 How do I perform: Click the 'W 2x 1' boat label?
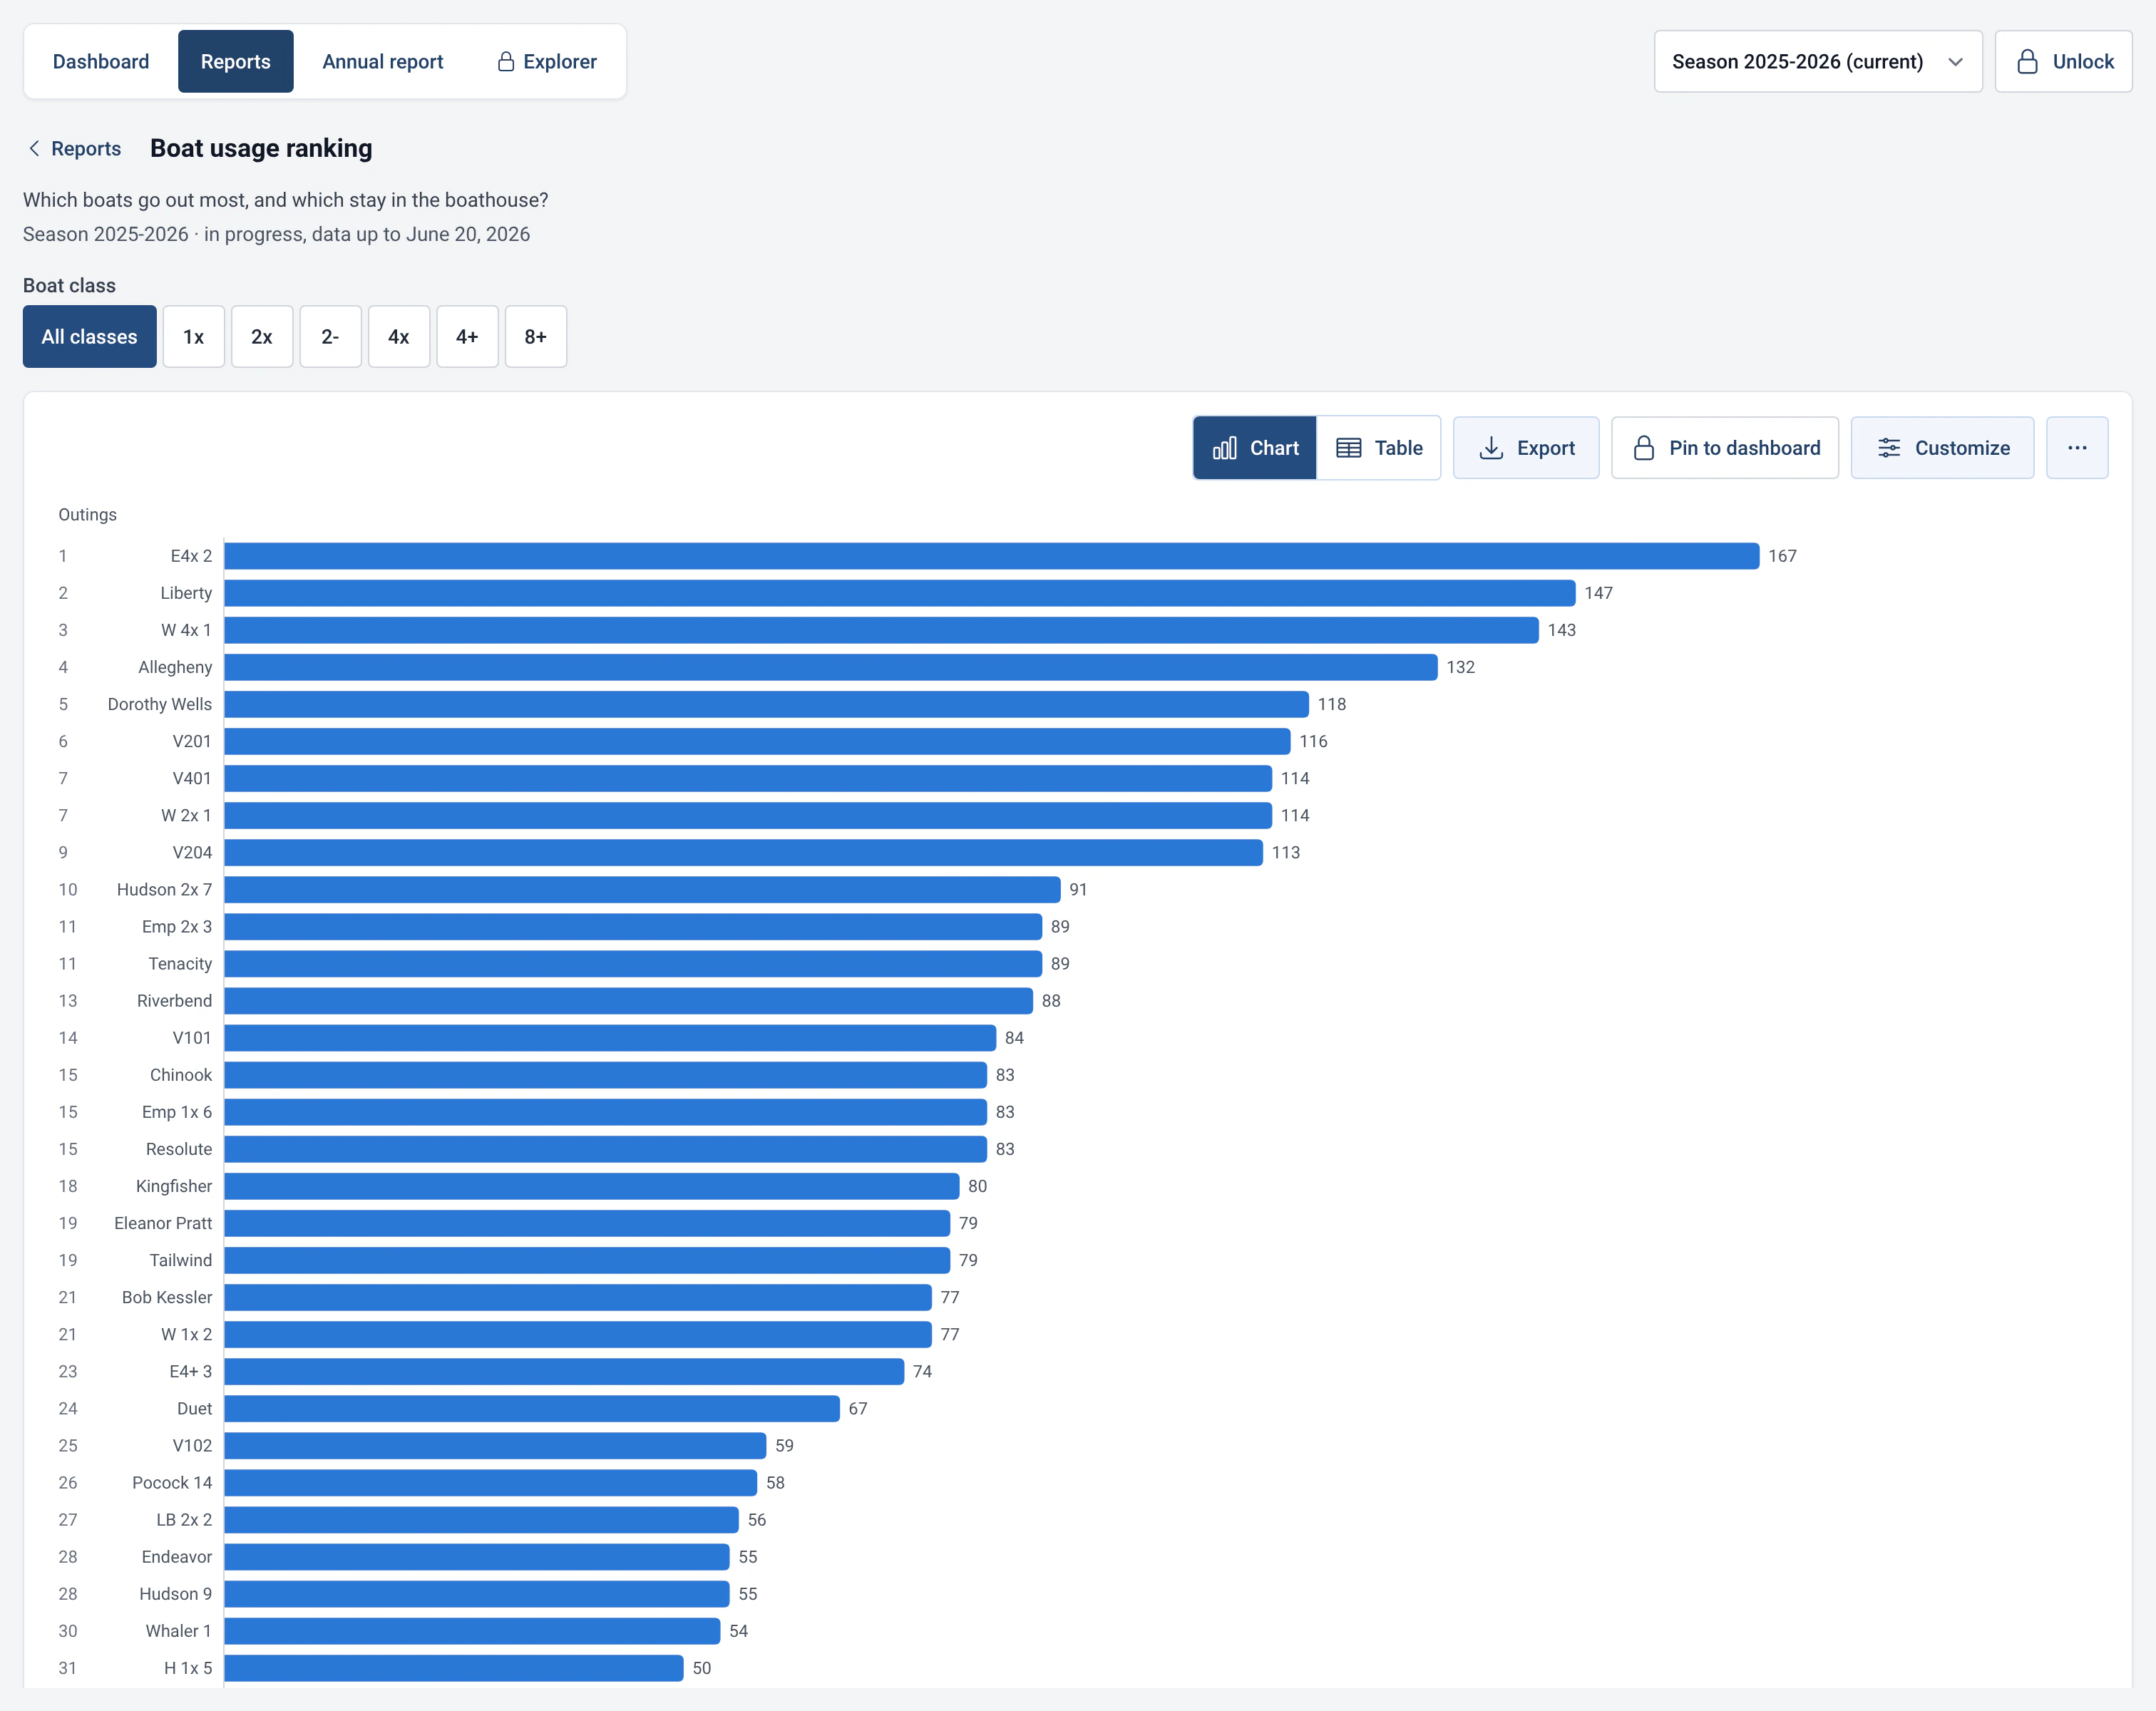(186, 815)
